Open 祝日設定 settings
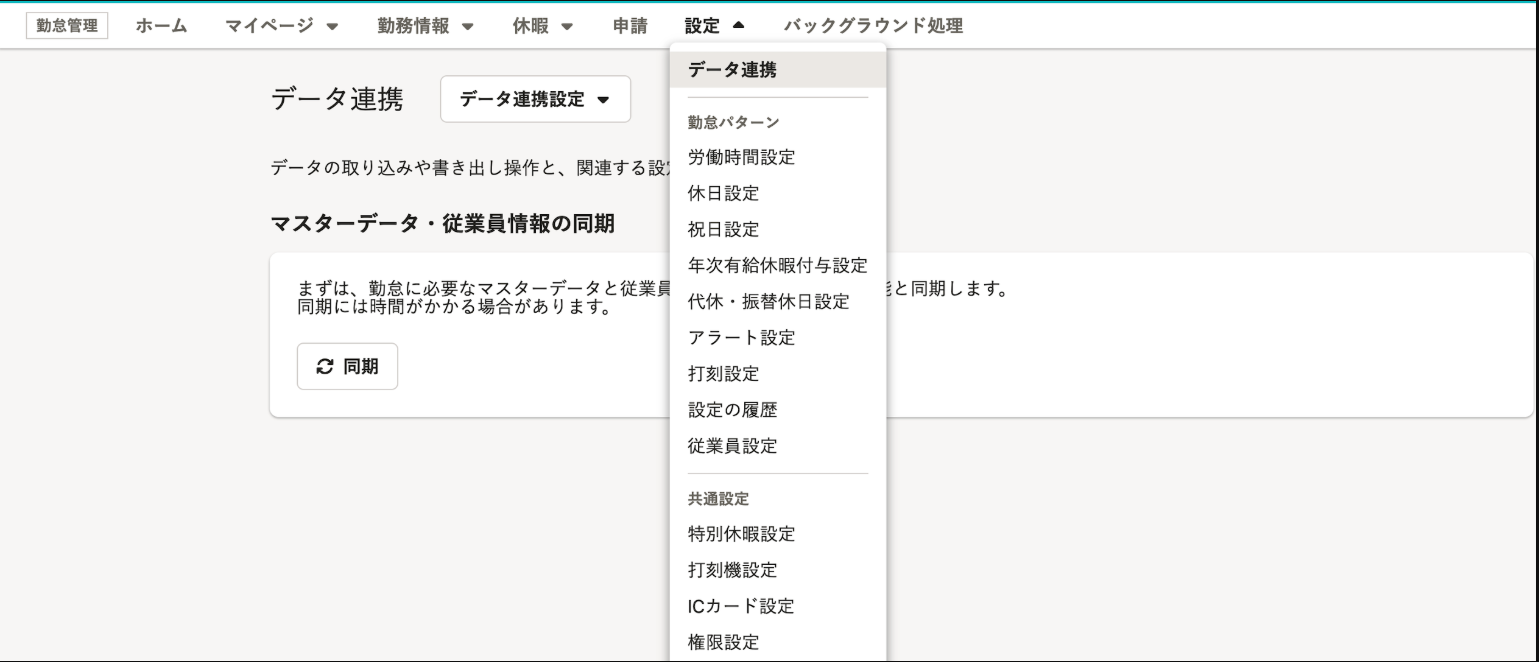 click(721, 229)
